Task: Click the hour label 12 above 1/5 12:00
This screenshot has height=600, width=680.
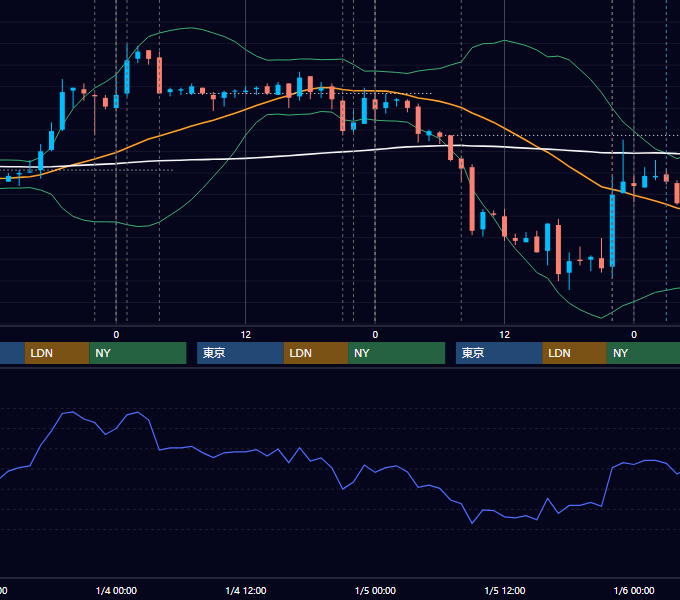Action: click(504, 335)
